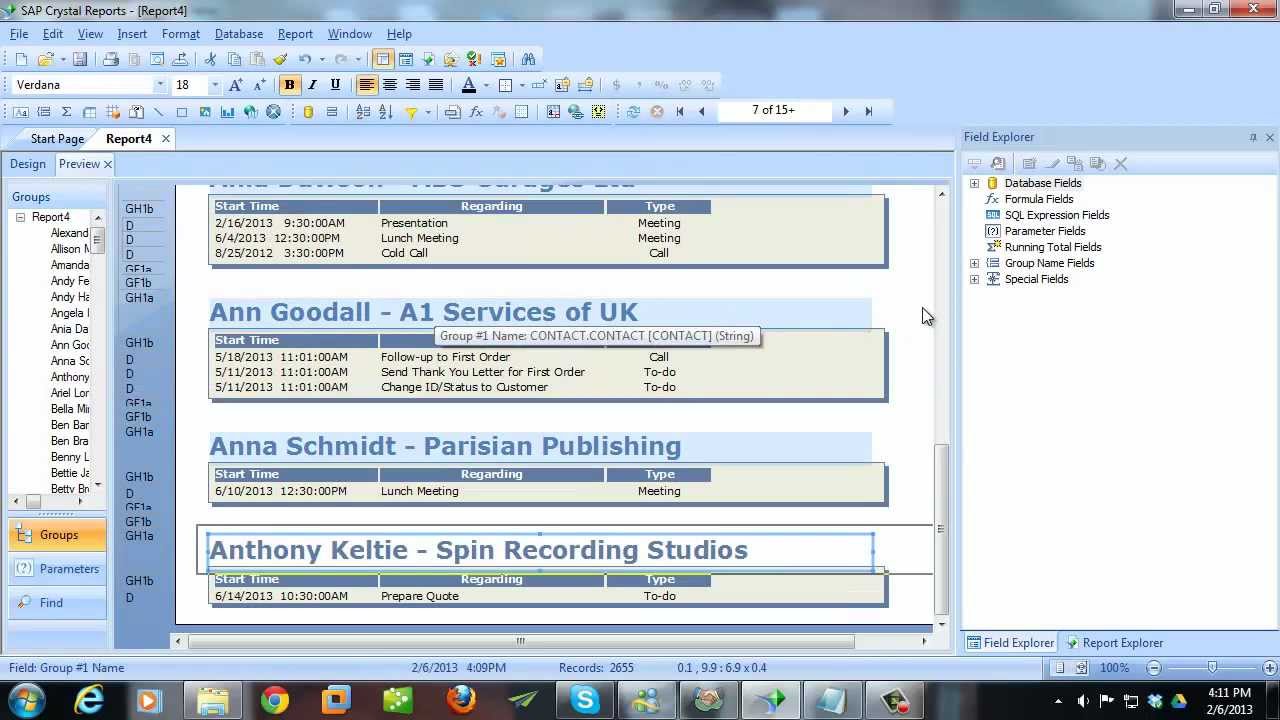Open the Report menu
This screenshot has height=720, width=1280.
(295, 34)
